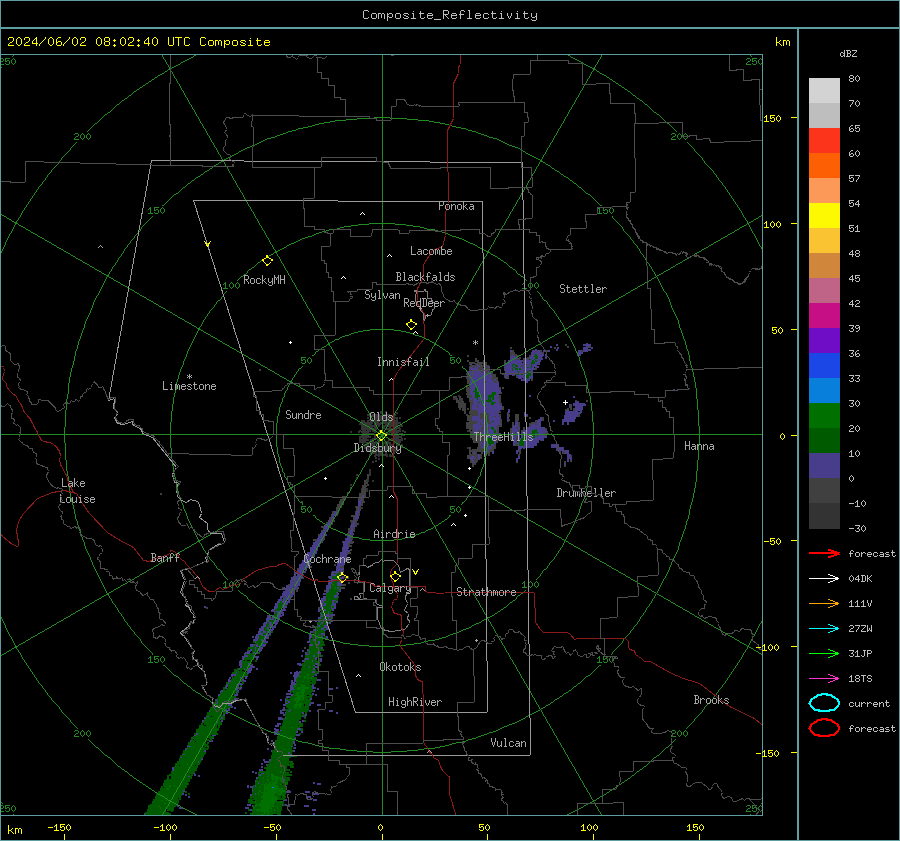The image size is (900, 841).
Task: Click the 42 dBZ magenta swatch
Action: 824,315
